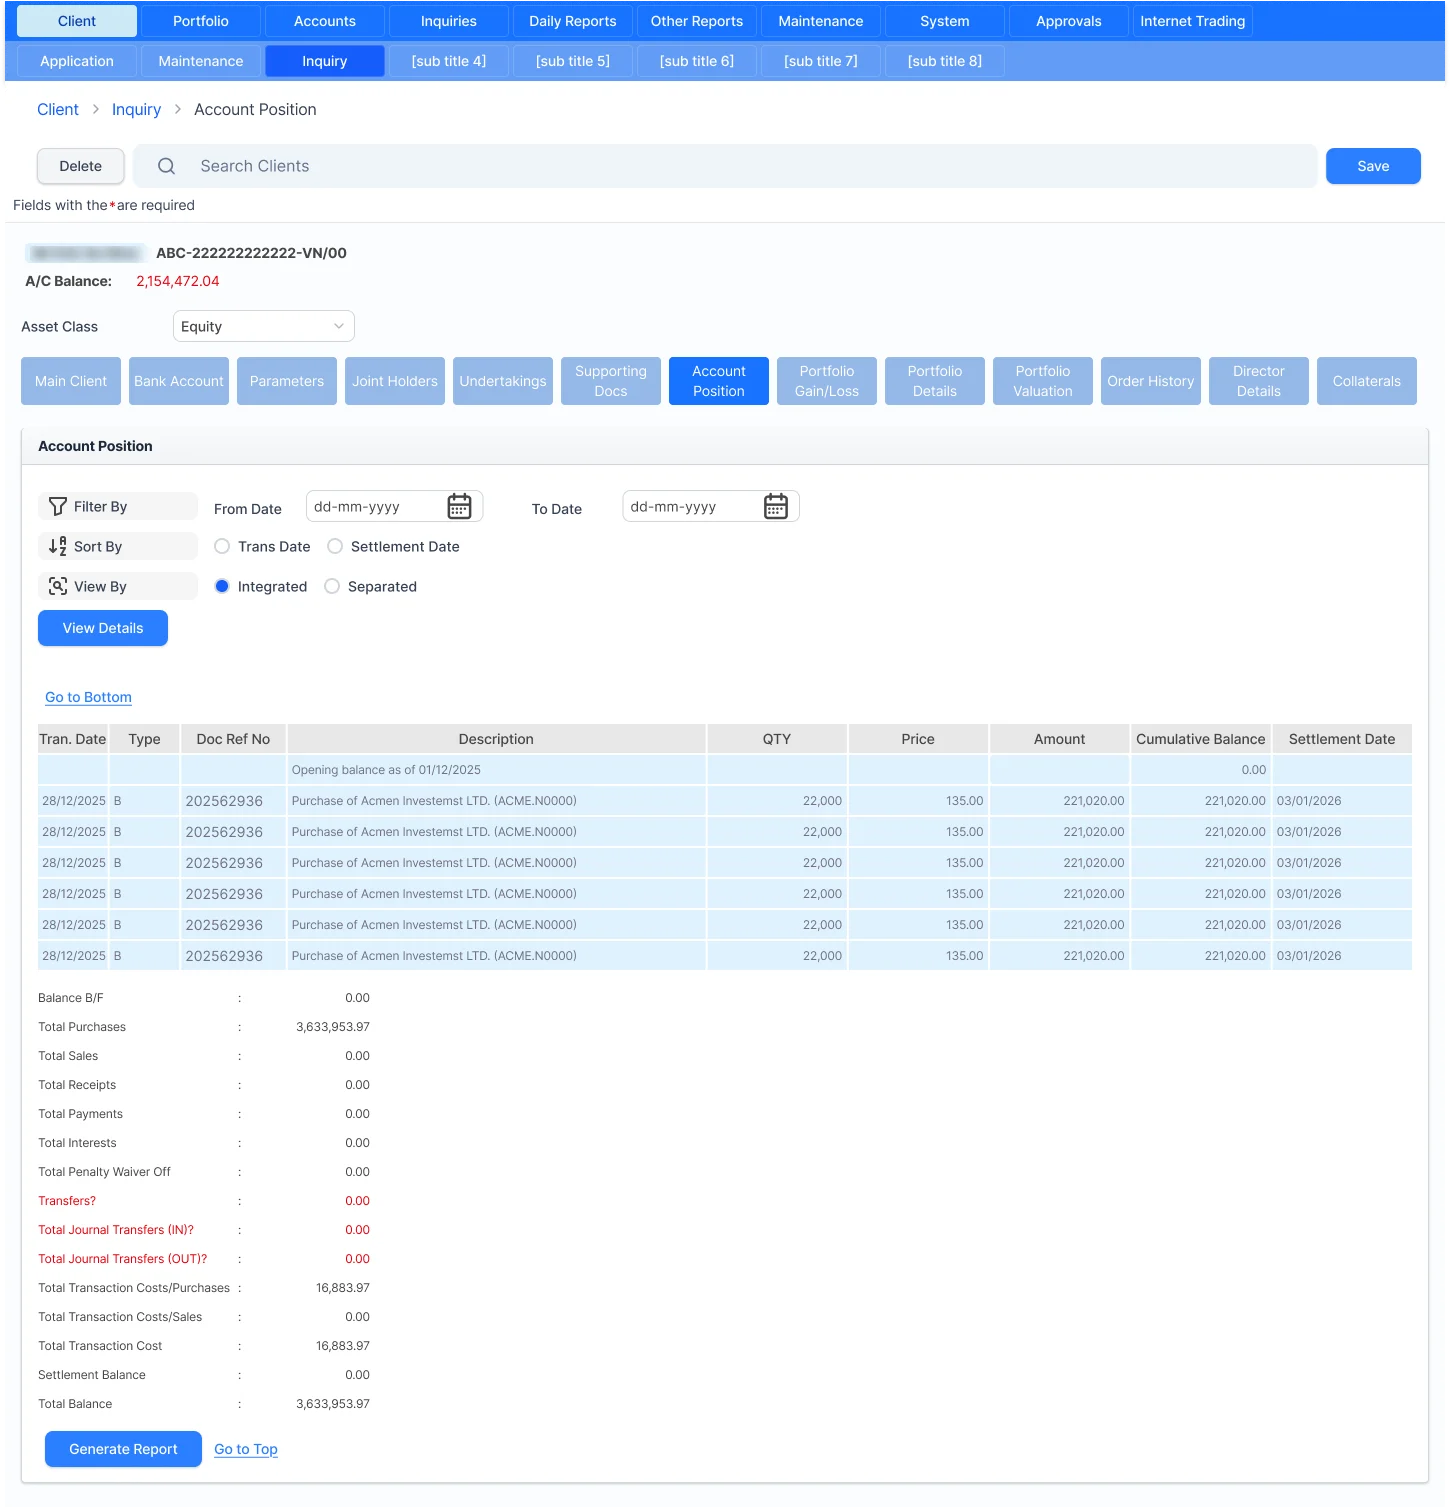Switch to the Application sub-menu
This screenshot has width=1450, height=1507.
coord(77,61)
